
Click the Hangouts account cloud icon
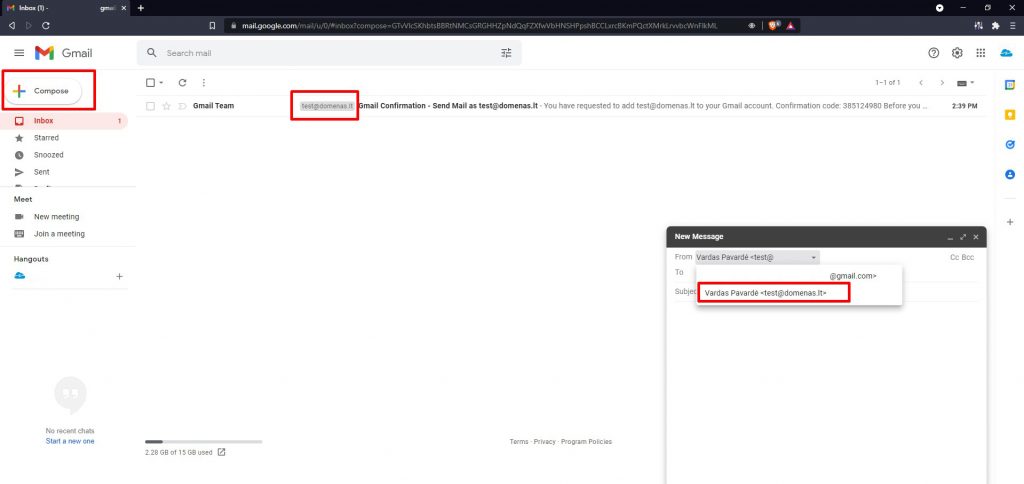point(20,276)
